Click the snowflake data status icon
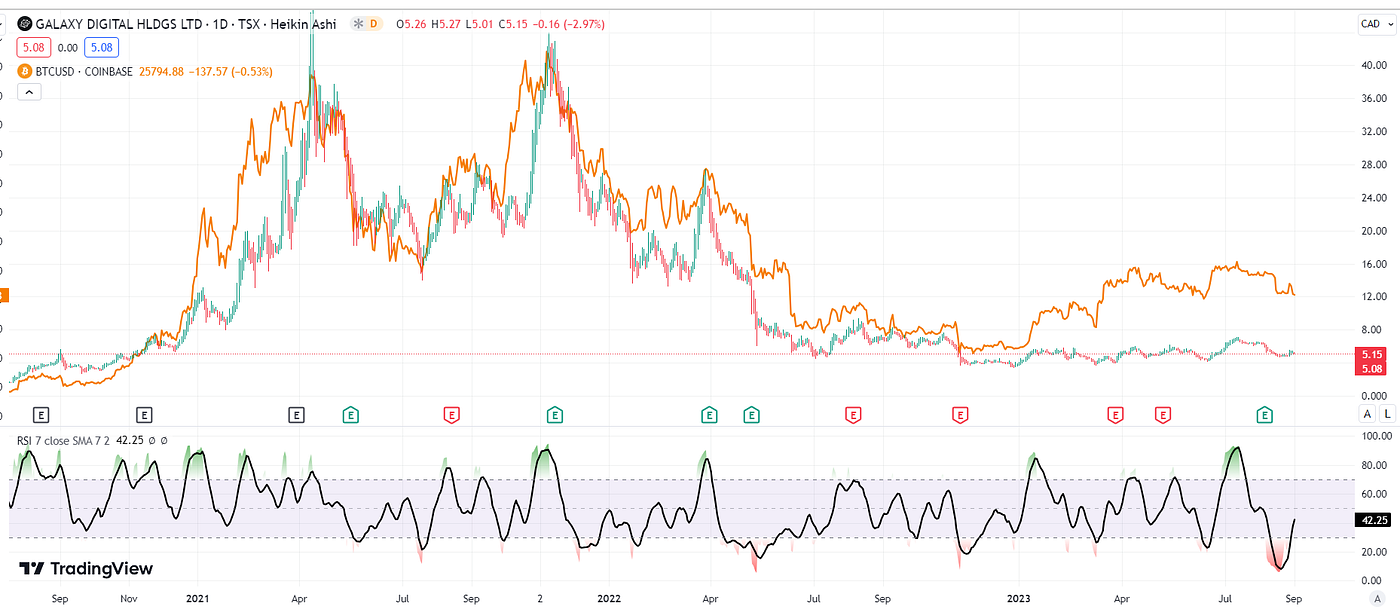1400x607 pixels. point(358,23)
